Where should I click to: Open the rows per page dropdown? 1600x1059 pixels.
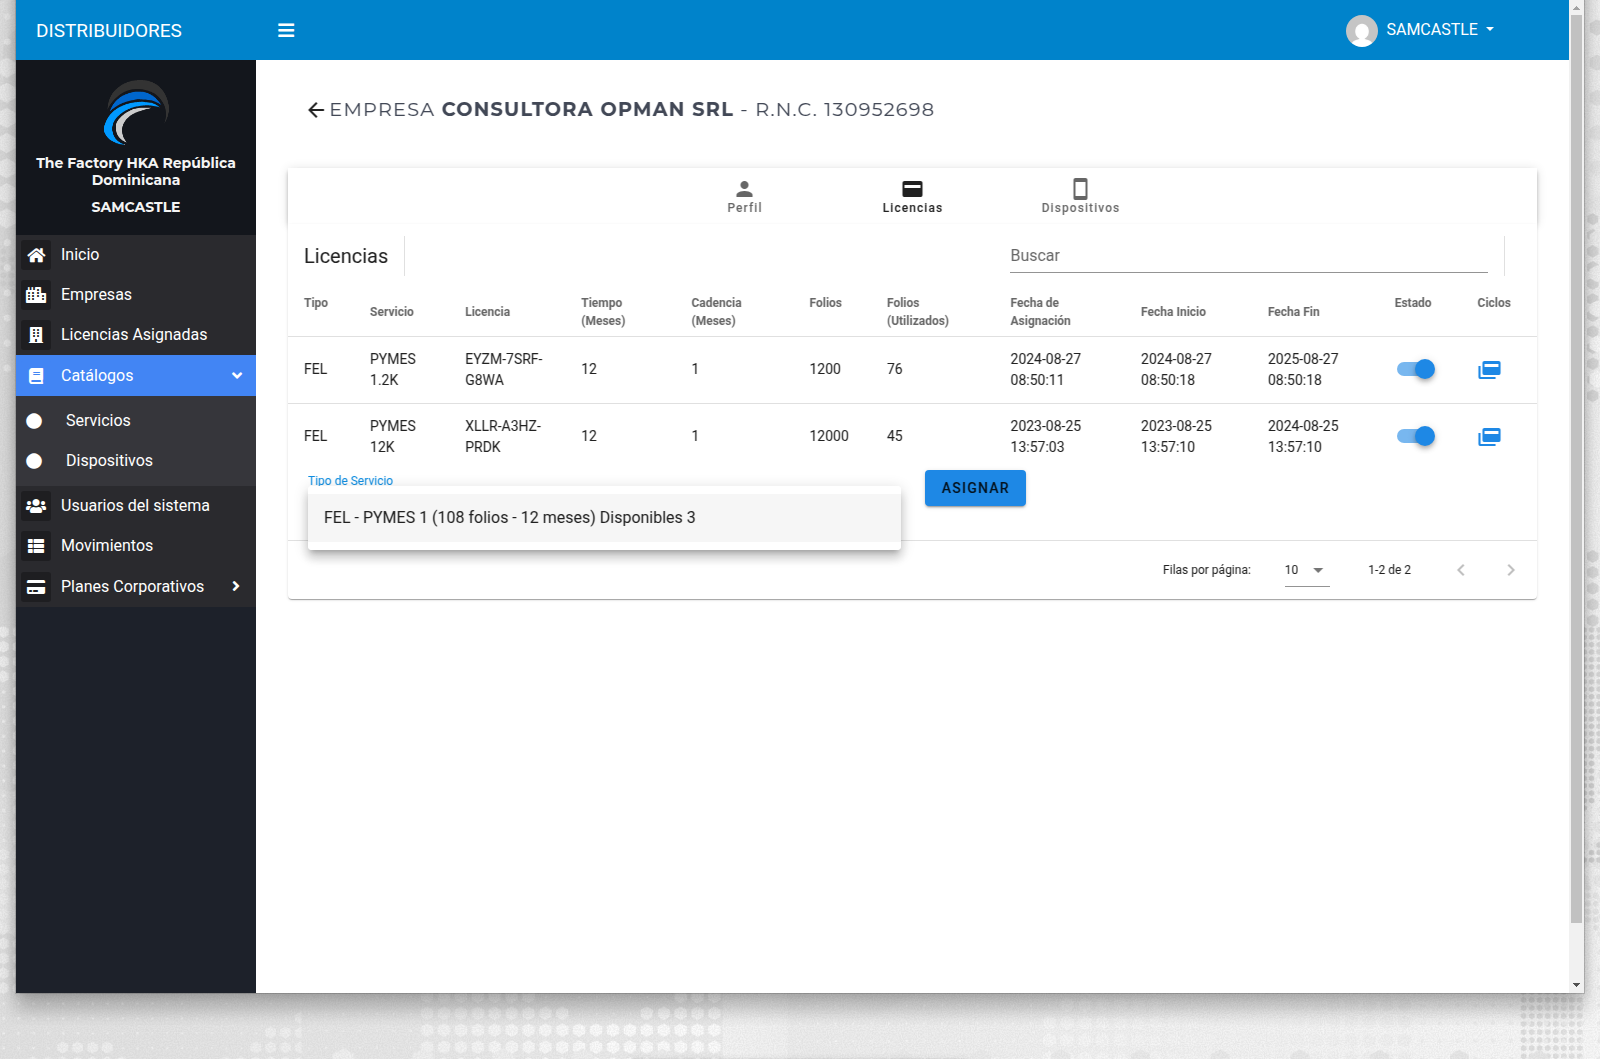[1307, 570]
